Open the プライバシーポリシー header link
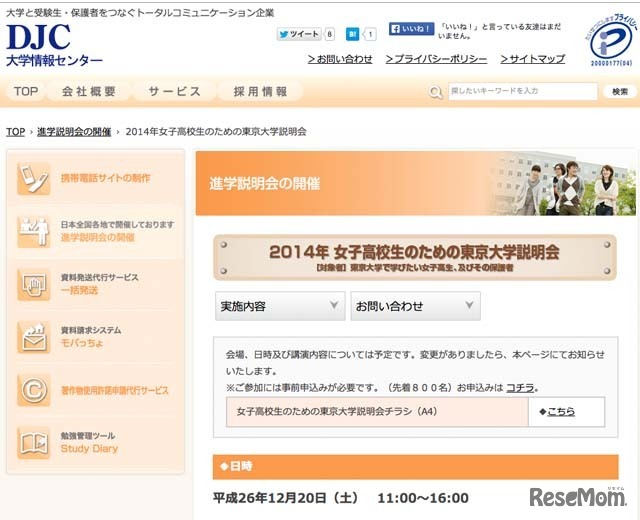 click(436, 59)
